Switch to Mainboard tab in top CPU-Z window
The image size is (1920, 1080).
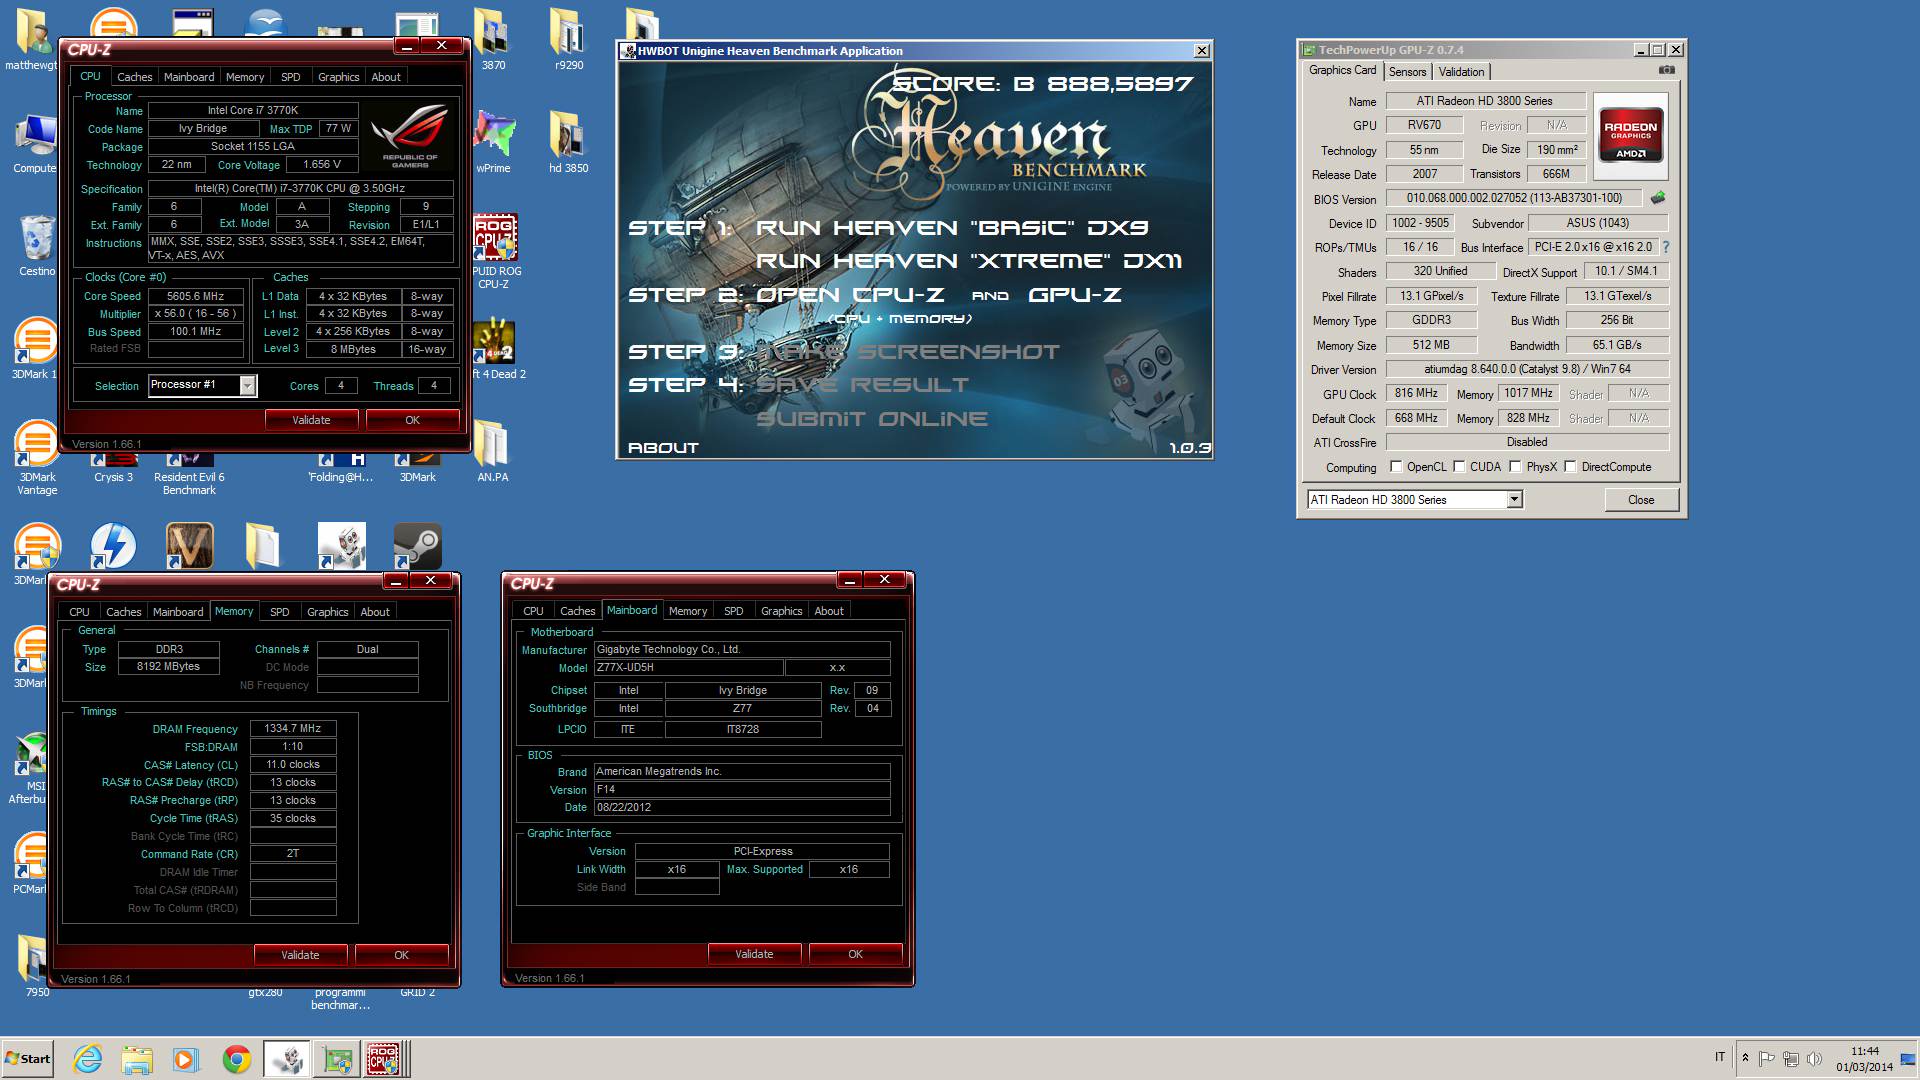(x=189, y=77)
